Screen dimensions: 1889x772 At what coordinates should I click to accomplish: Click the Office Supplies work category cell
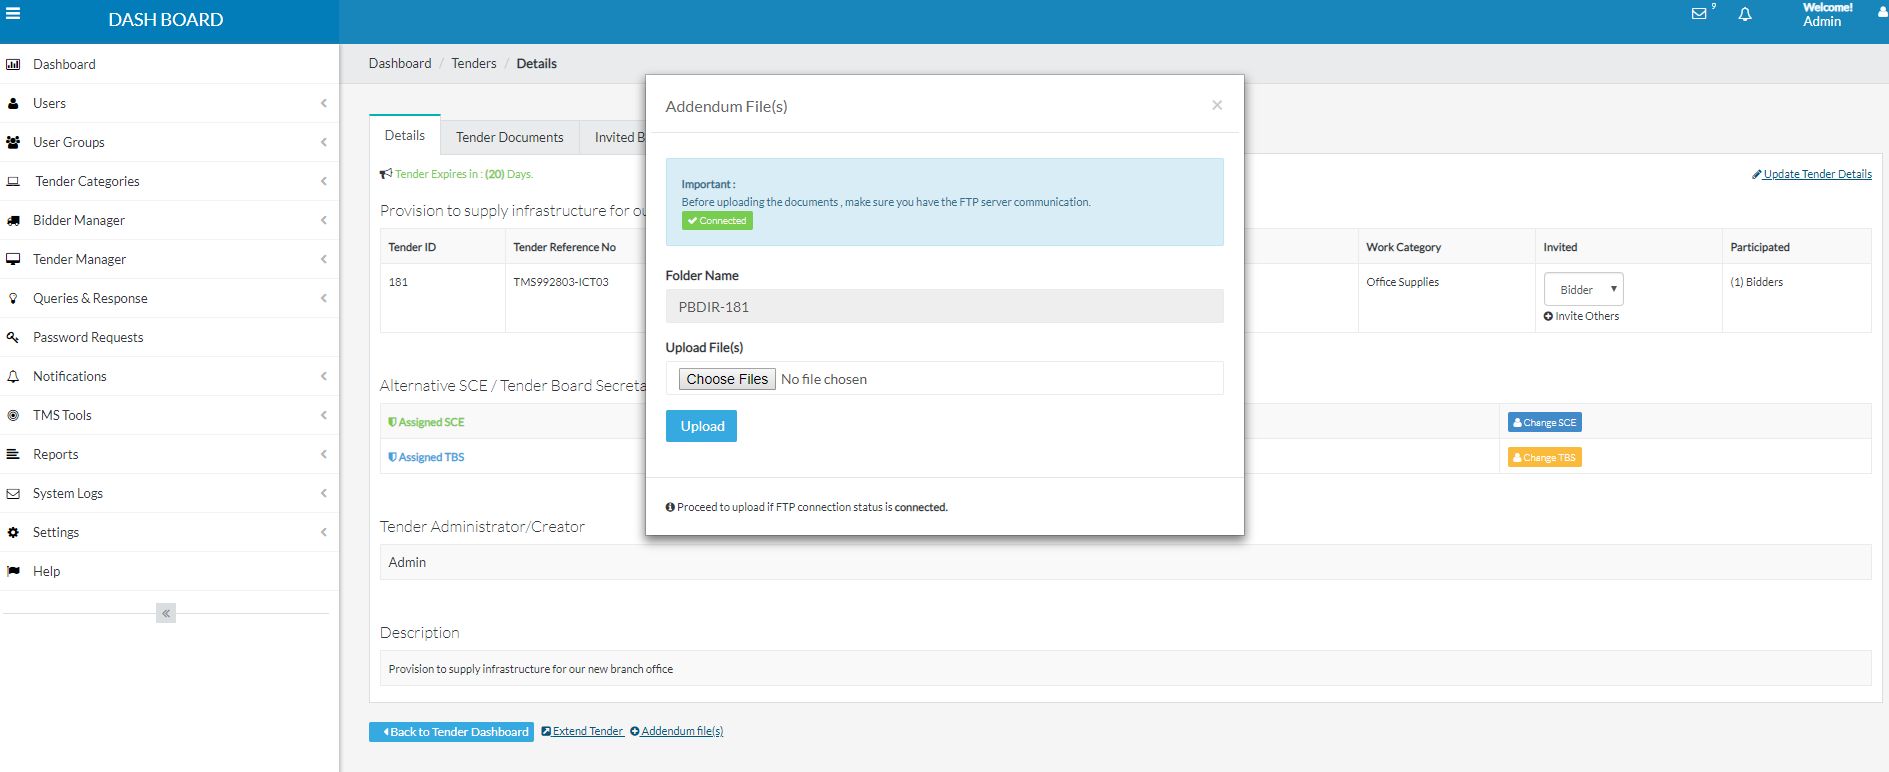click(1402, 282)
